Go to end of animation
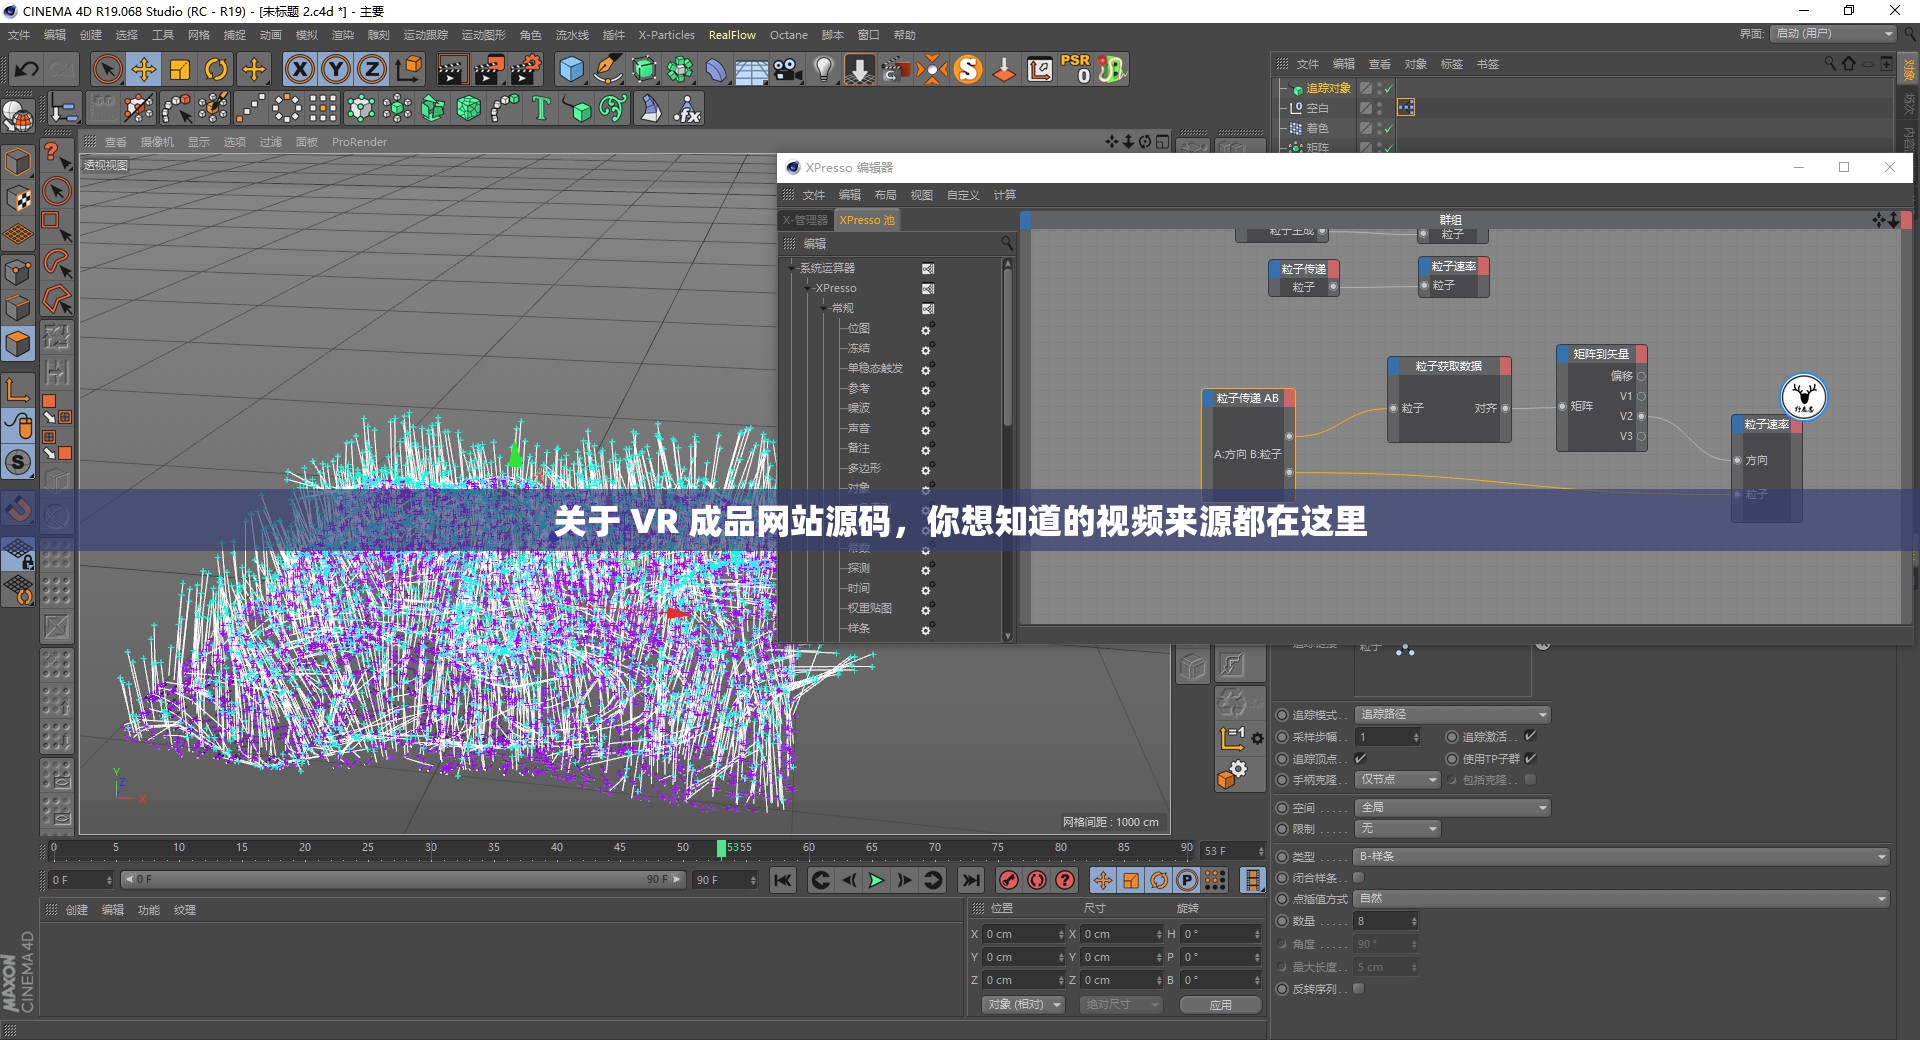1920x1040 pixels. click(x=970, y=880)
